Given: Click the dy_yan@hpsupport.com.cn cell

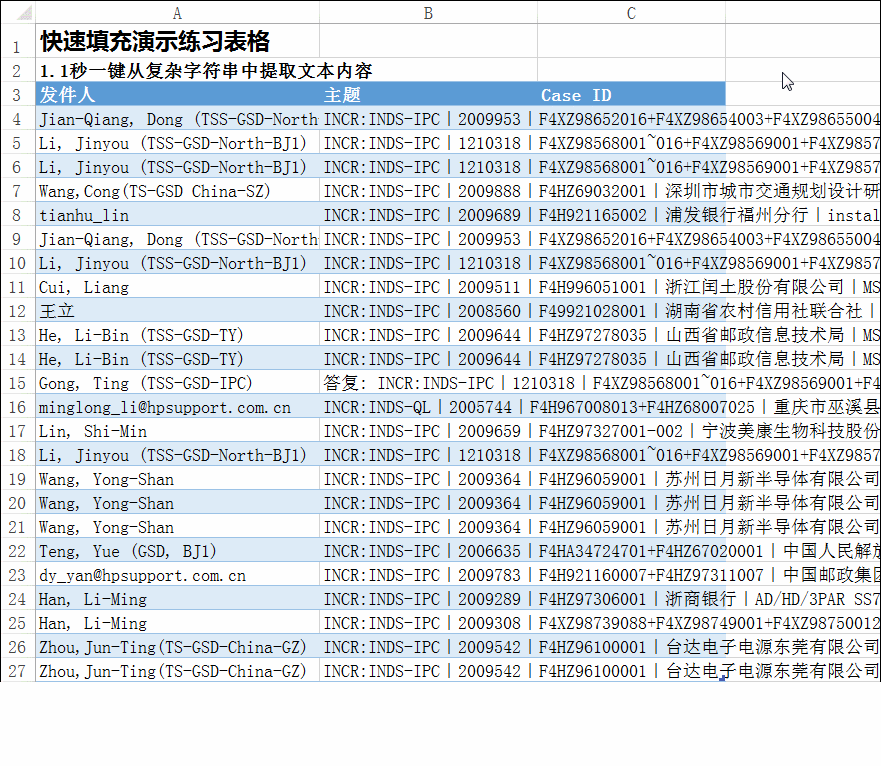Looking at the screenshot, I should 177,575.
